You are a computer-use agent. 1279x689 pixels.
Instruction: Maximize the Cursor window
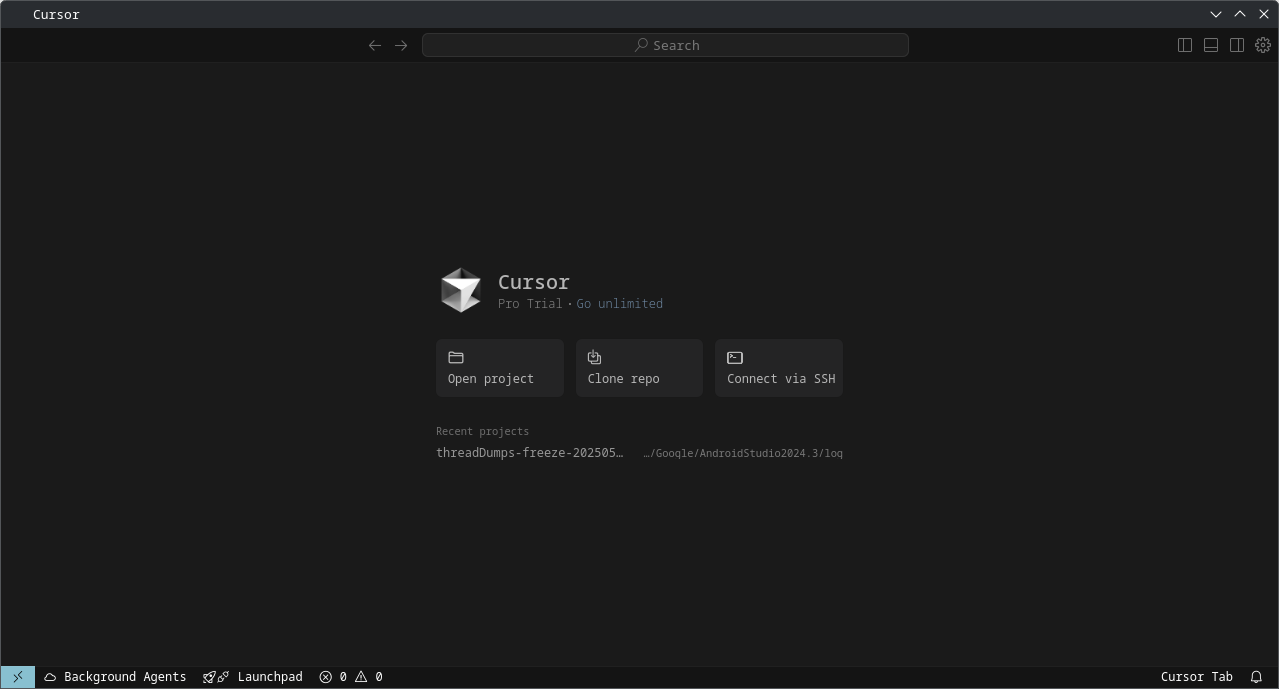pos(1240,14)
